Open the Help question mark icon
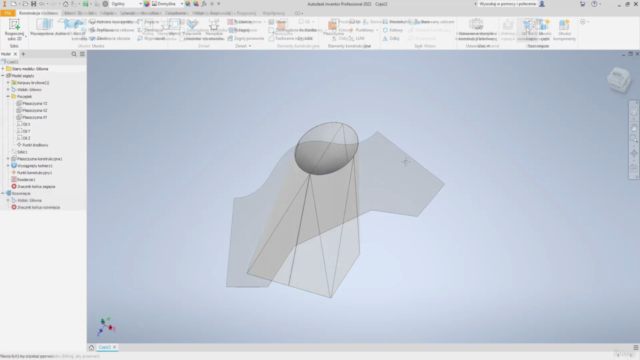This screenshot has width=640, height=360. (594, 4)
